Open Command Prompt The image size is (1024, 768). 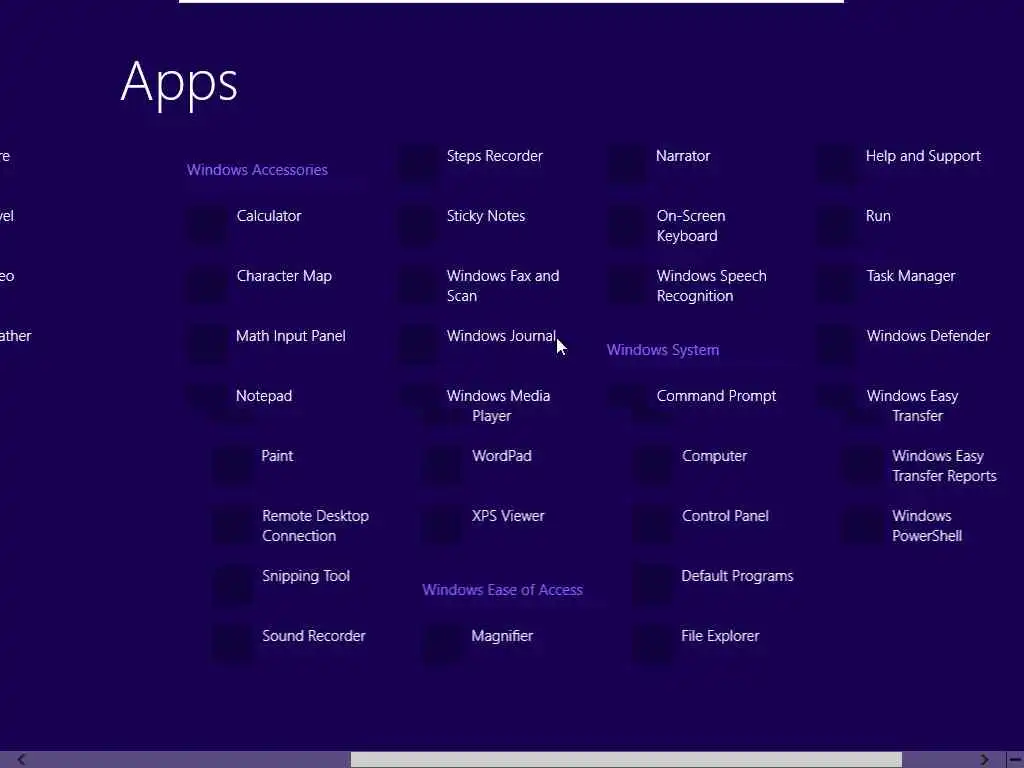[716, 396]
